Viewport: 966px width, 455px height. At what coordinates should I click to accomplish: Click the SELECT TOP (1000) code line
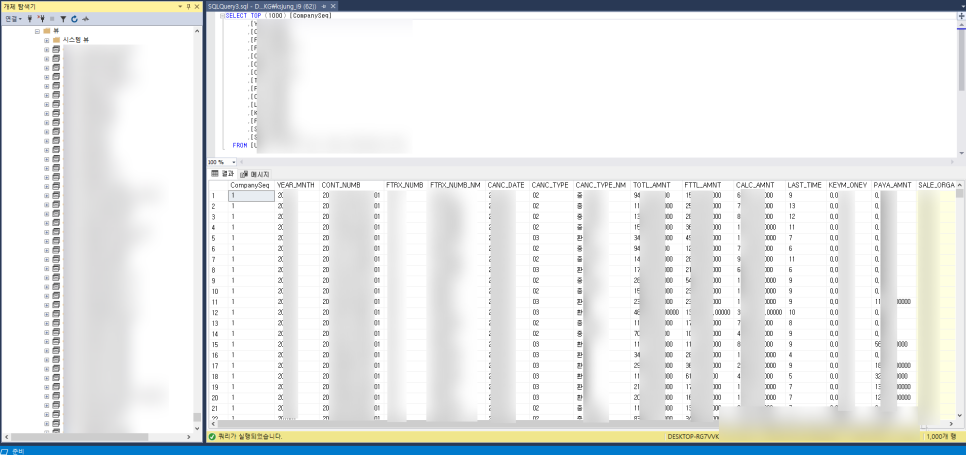tap(279, 15)
